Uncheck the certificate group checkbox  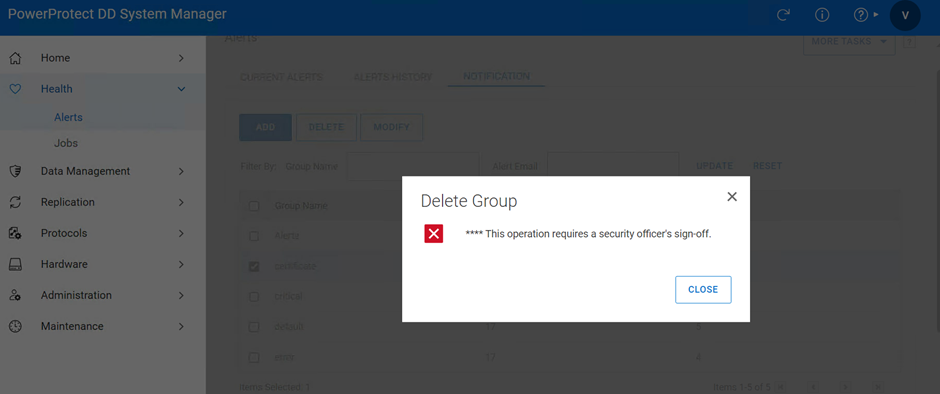pyautogui.click(x=254, y=266)
